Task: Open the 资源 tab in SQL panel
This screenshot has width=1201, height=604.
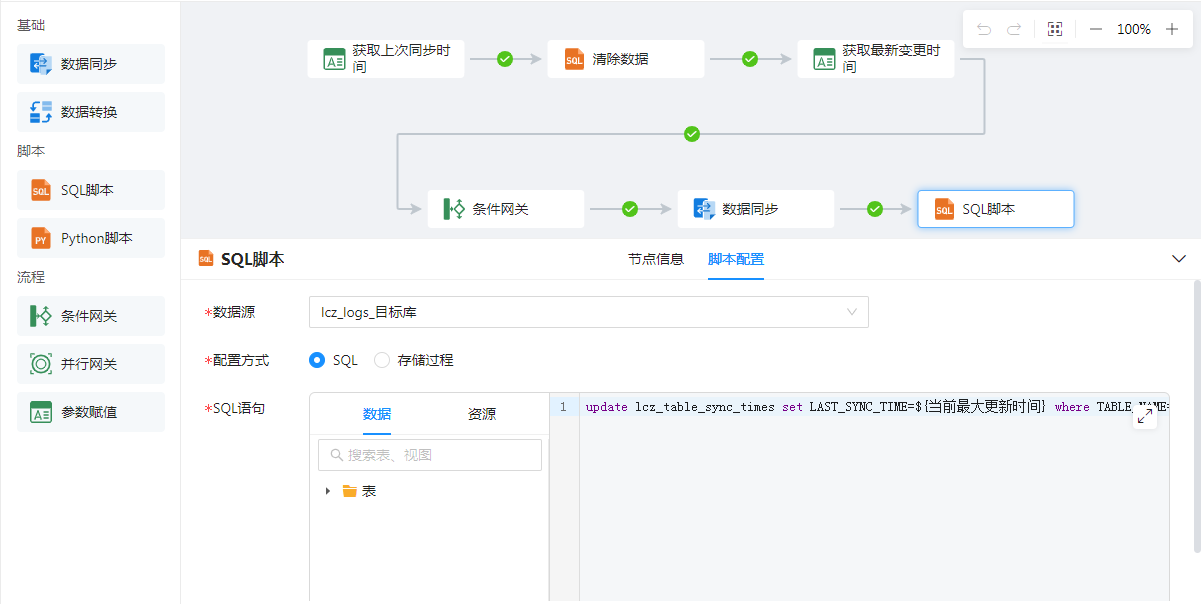Action: point(482,414)
